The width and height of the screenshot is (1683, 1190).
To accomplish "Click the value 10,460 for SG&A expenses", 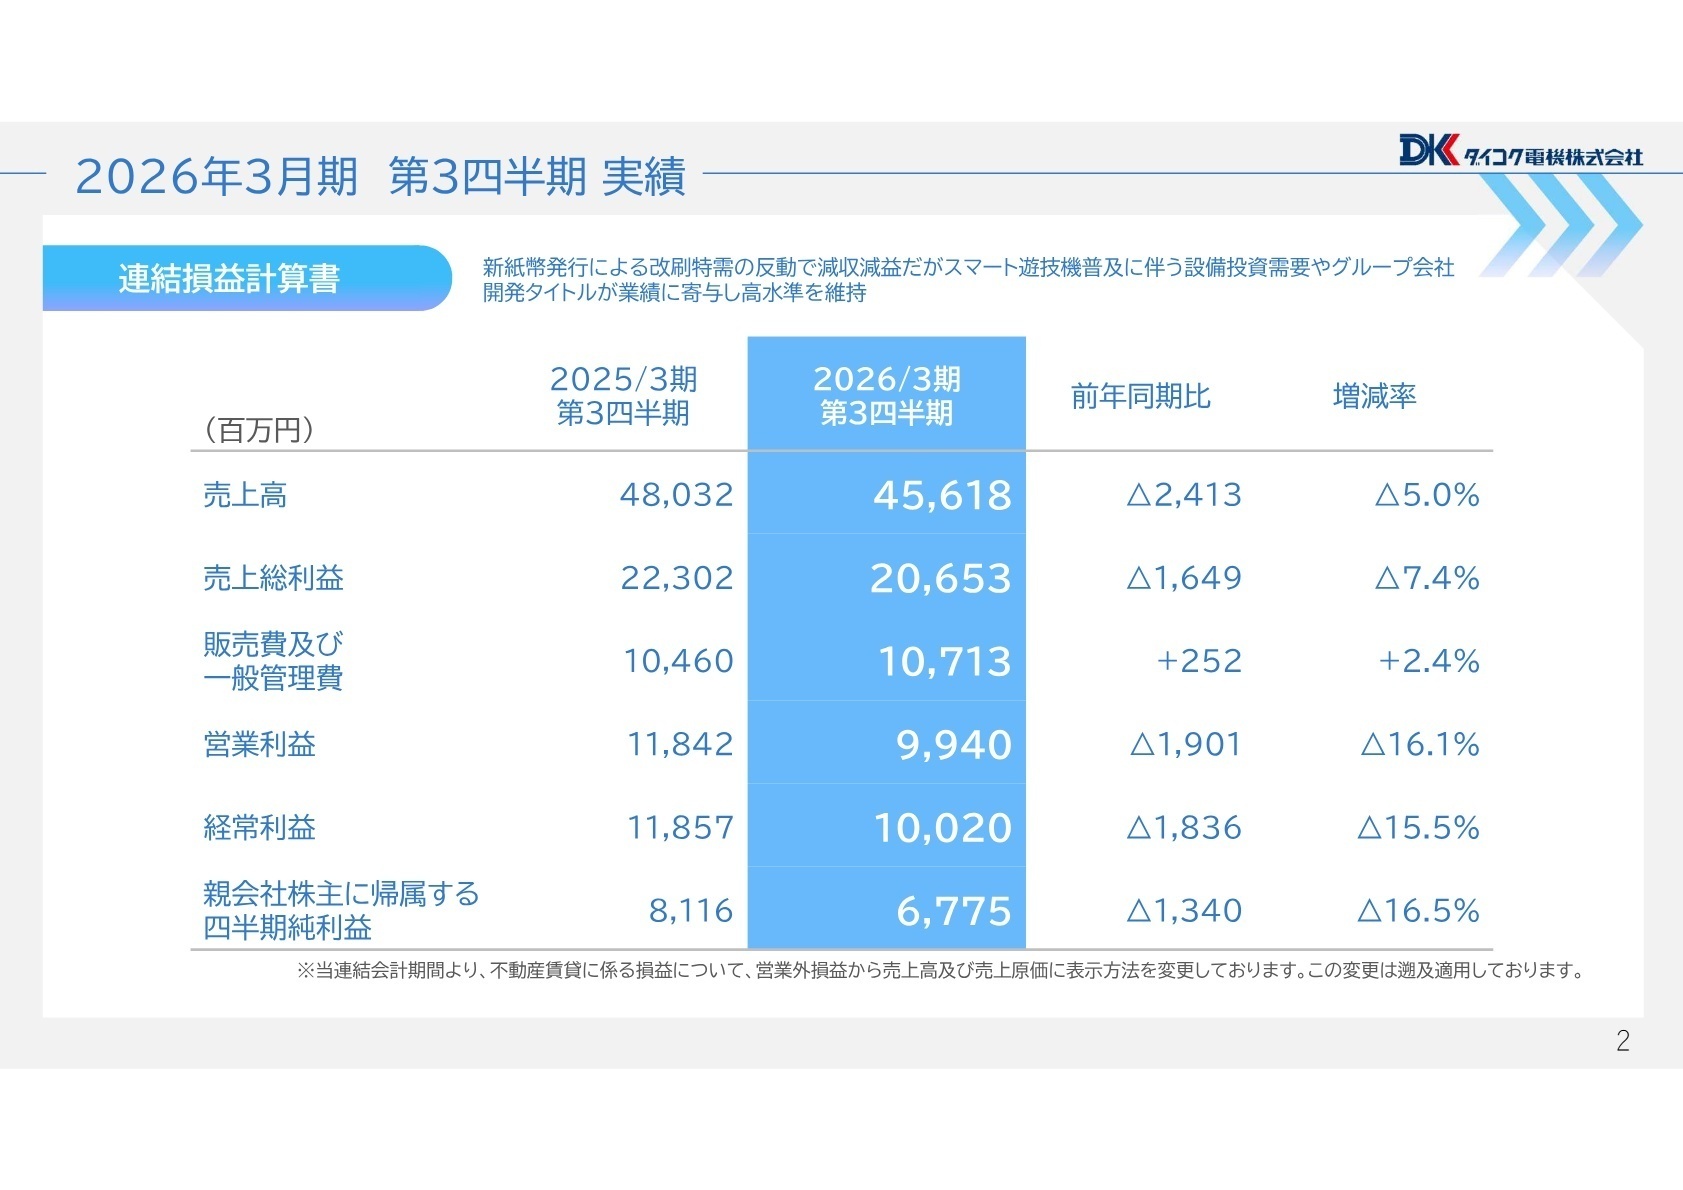I will click(x=679, y=661).
